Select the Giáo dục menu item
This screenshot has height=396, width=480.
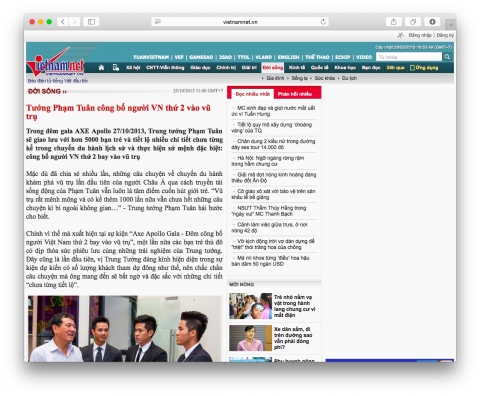pyautogui.click(x=200, y=68)
